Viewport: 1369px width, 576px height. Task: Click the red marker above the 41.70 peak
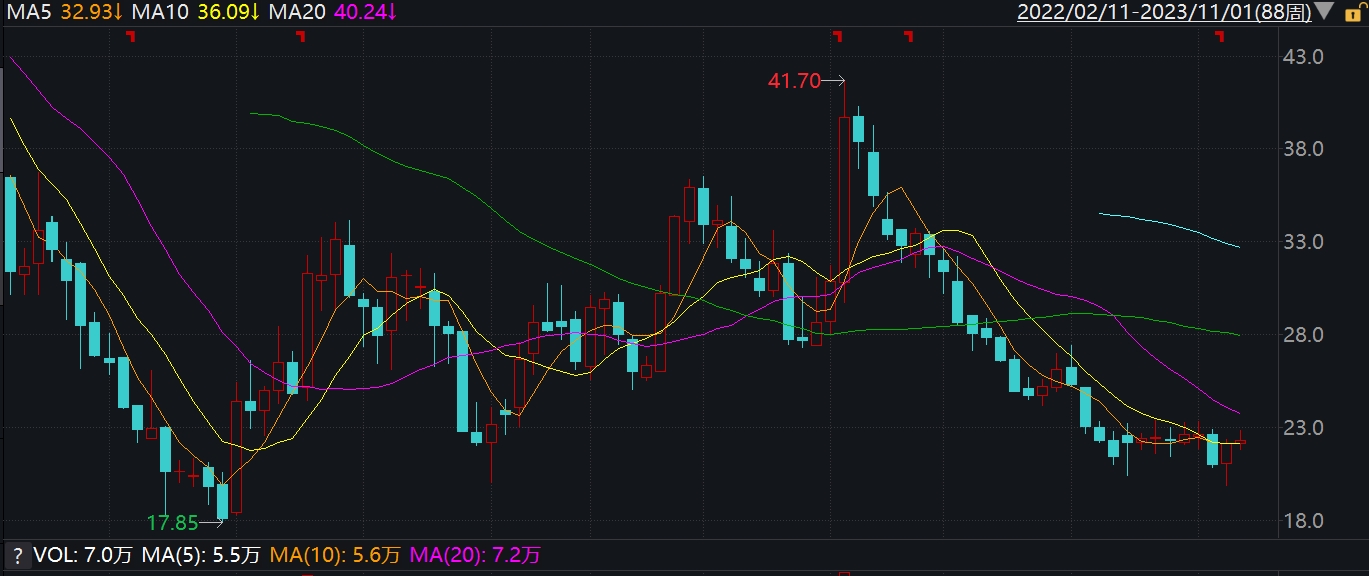point(838,37)
